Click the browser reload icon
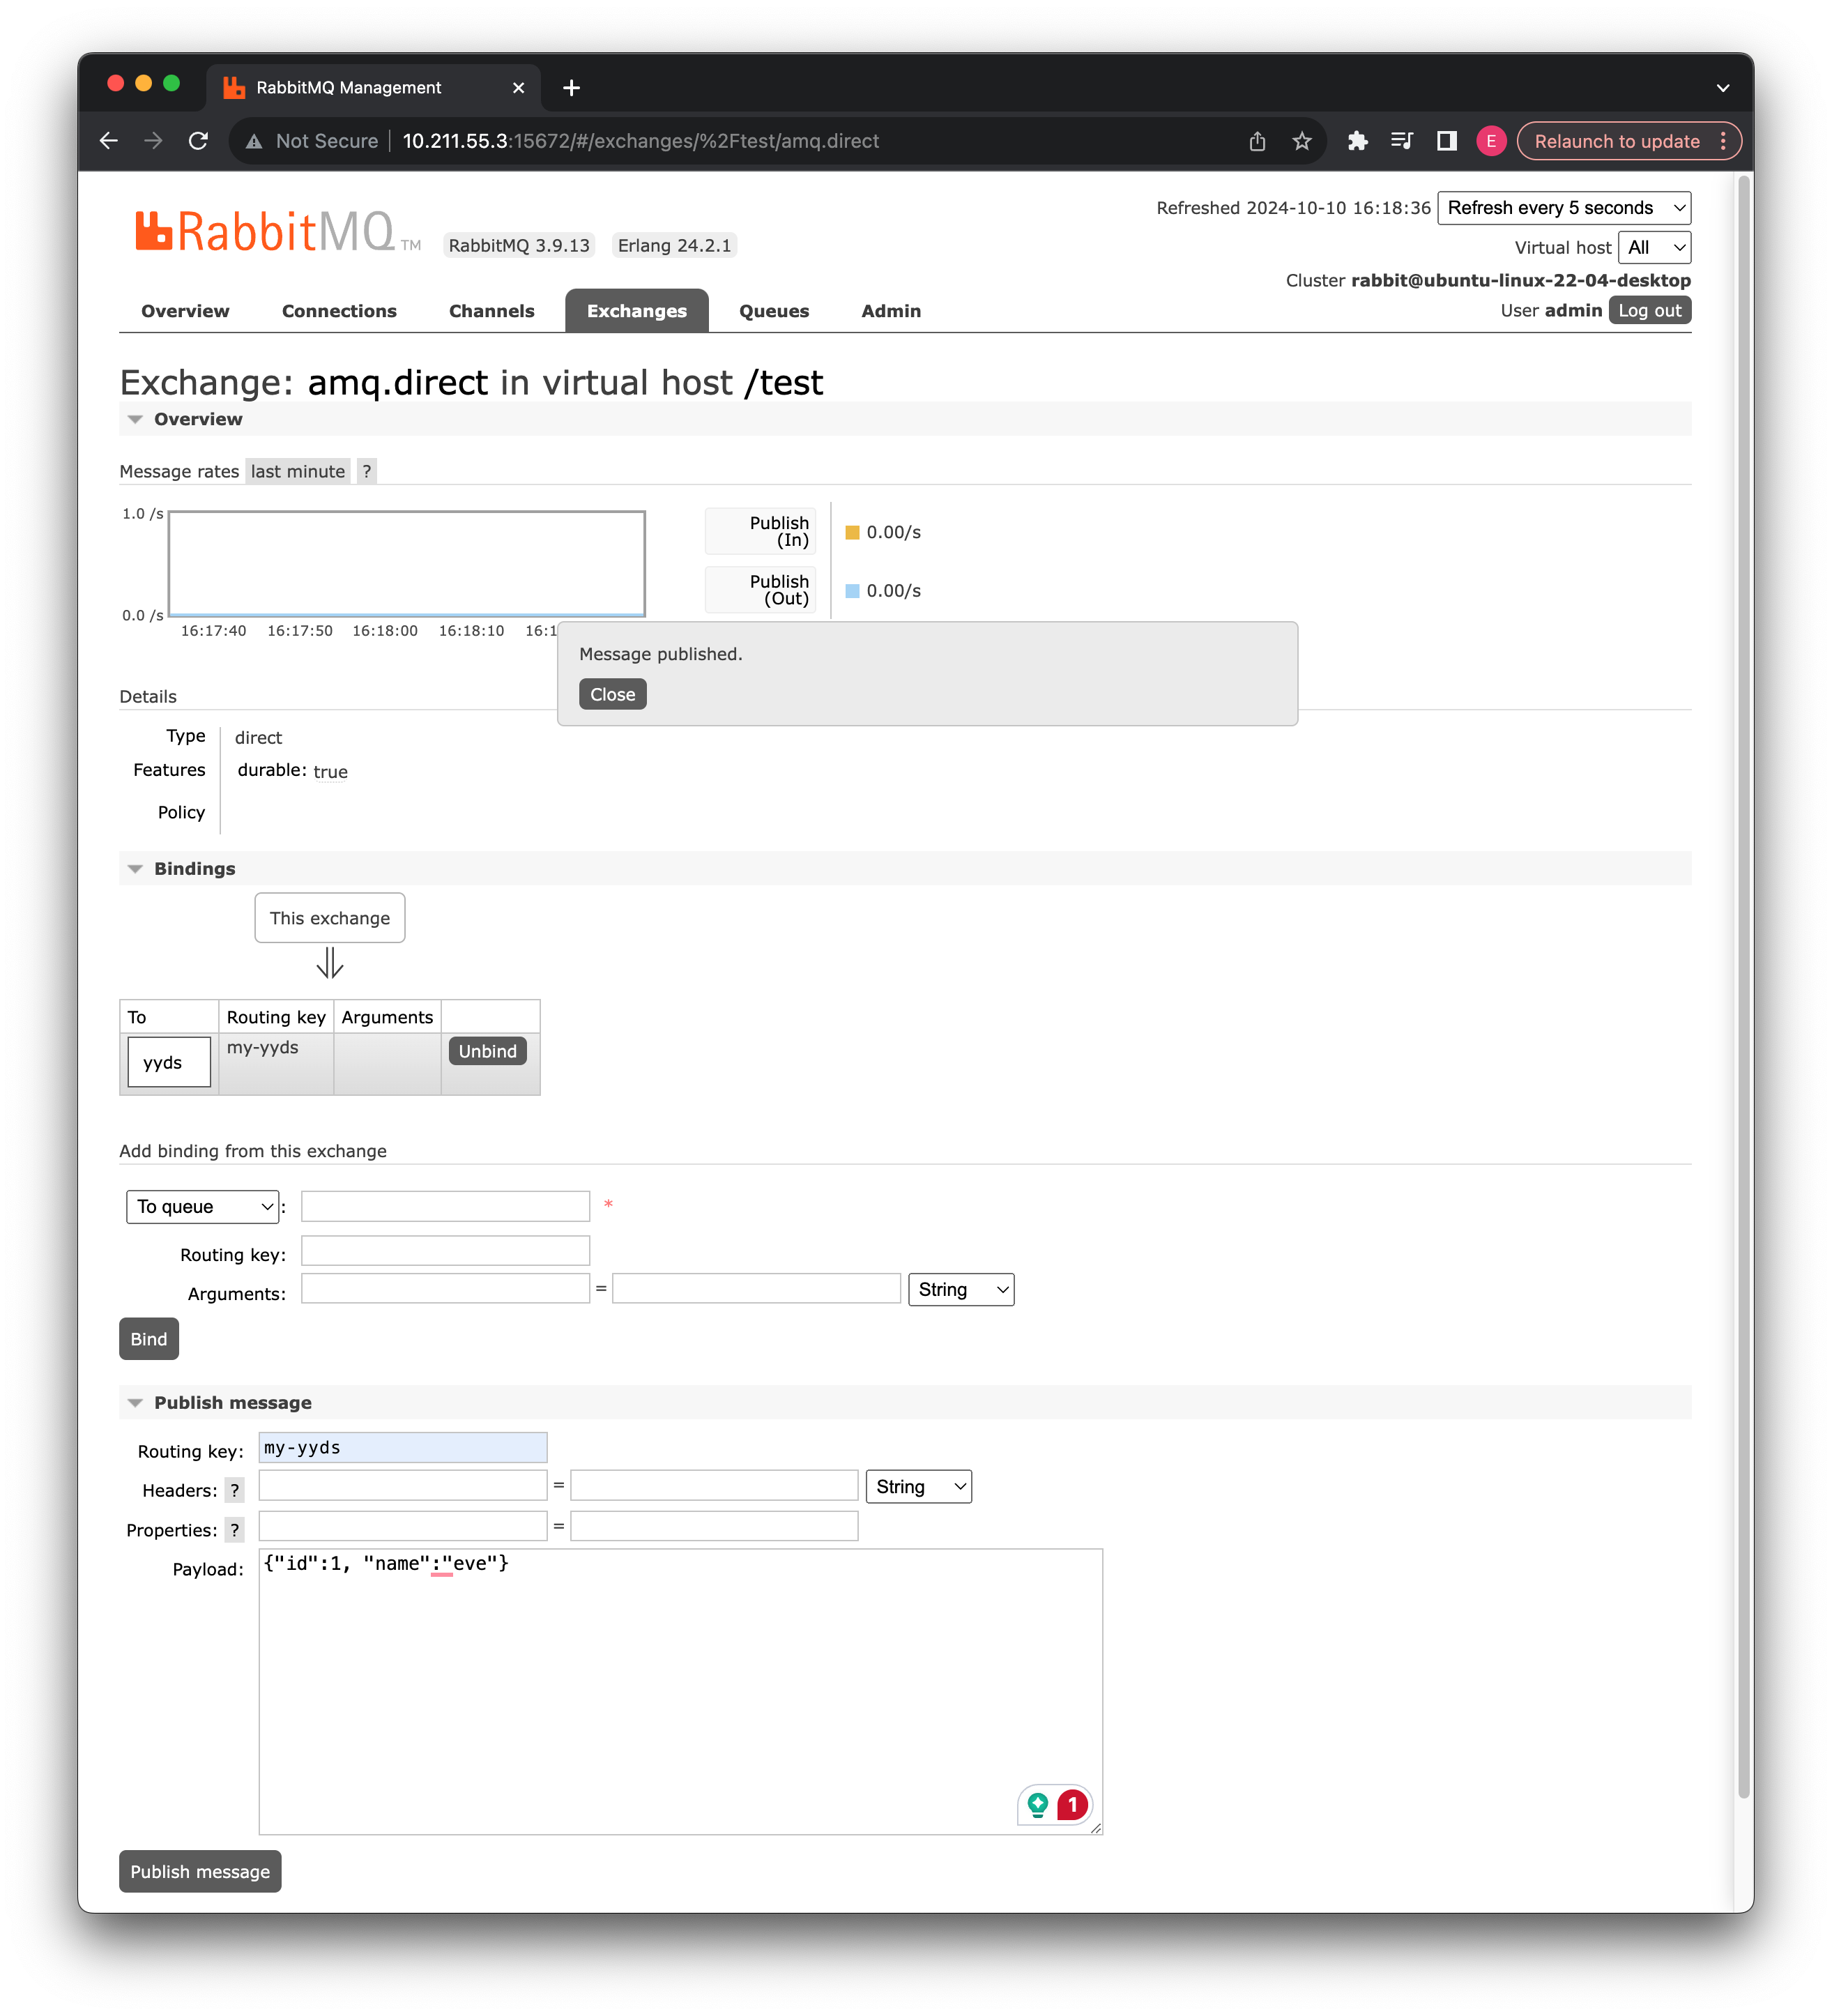Screen dimensions: 1832x2016 point(198,141)
